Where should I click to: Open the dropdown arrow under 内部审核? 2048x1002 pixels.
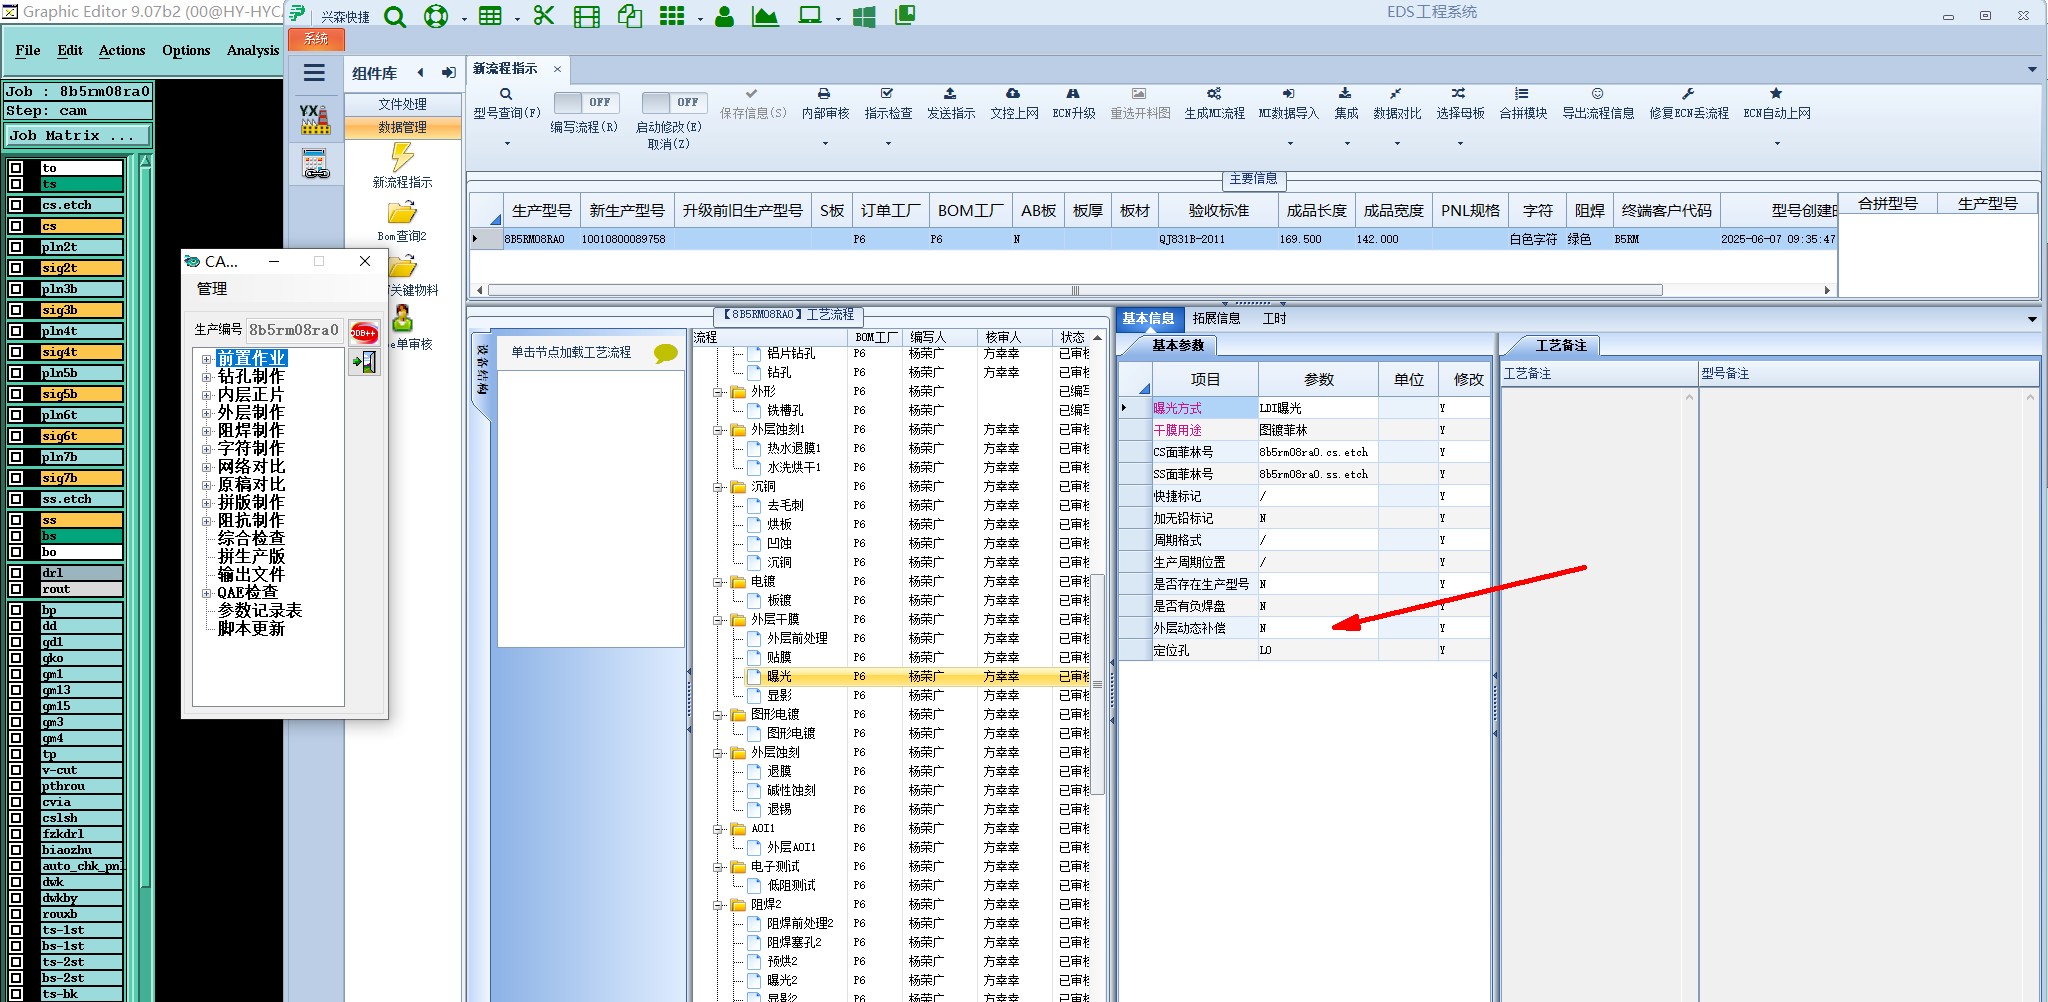(x=825, y=144)
